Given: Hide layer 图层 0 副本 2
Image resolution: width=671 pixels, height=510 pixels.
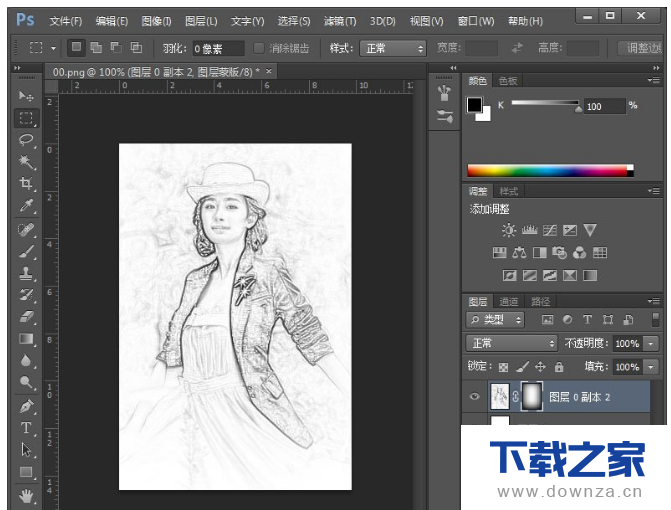Looking at the screenshot, I should (x=474, y=396).
